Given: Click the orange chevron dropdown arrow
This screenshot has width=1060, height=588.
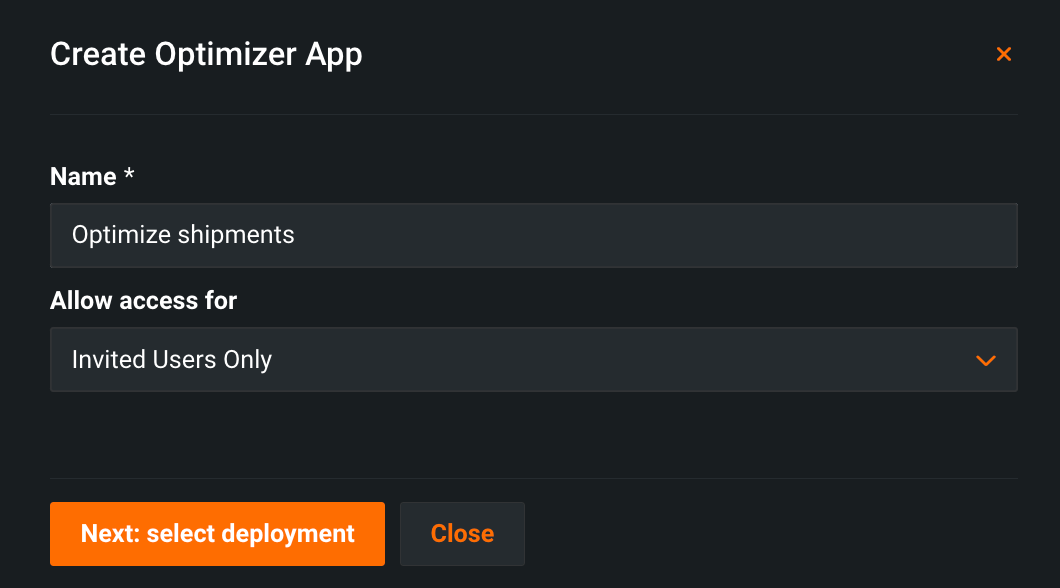Looking at the screenshot, I should [x=986, y=360].
